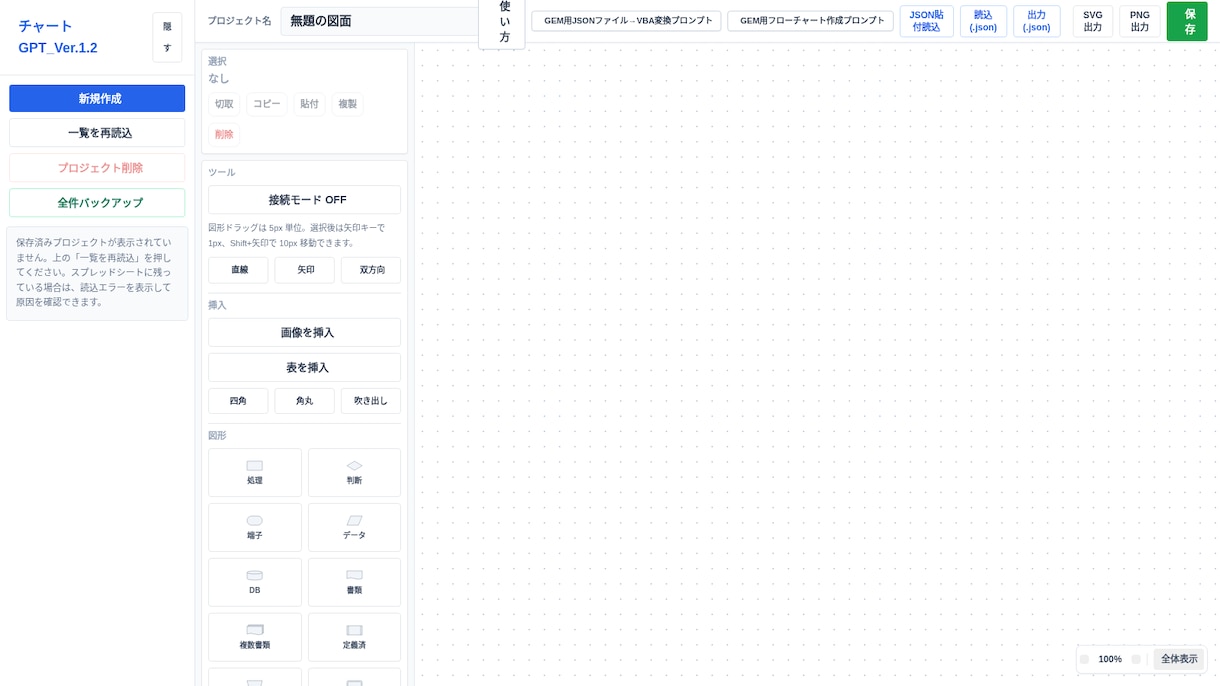Image resolution: width=1220 pixels, height=686 pixels.
Task: Add a 処理 (process) shape
Action: [x=254, y=472]
